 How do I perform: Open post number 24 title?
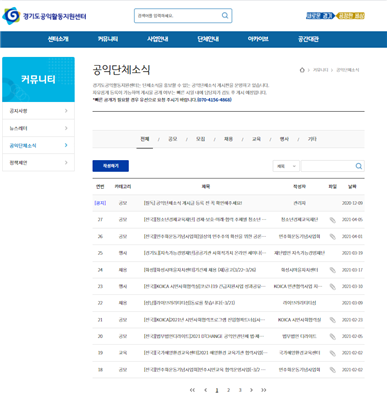click(200, 270)
